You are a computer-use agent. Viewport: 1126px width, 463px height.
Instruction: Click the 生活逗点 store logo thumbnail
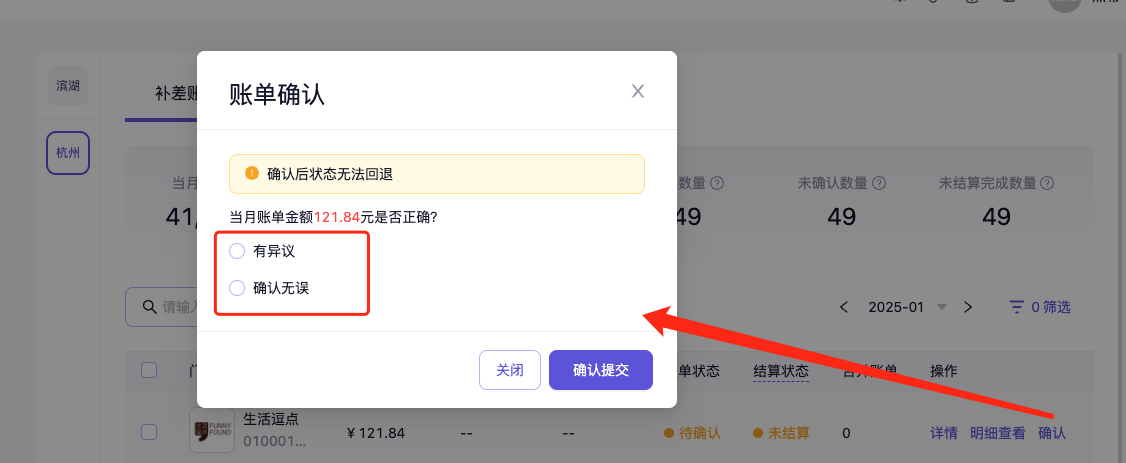tap(212, 431)
